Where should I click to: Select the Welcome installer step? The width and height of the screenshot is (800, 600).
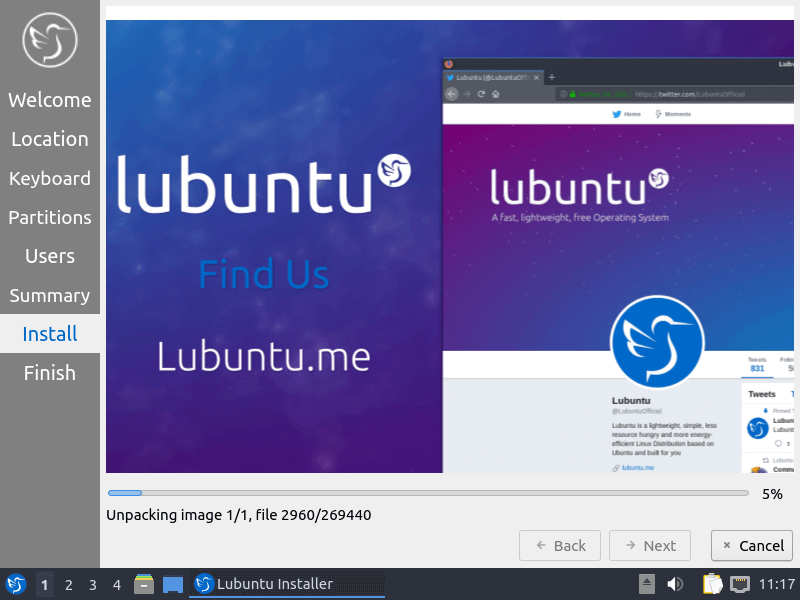(50, 100)
